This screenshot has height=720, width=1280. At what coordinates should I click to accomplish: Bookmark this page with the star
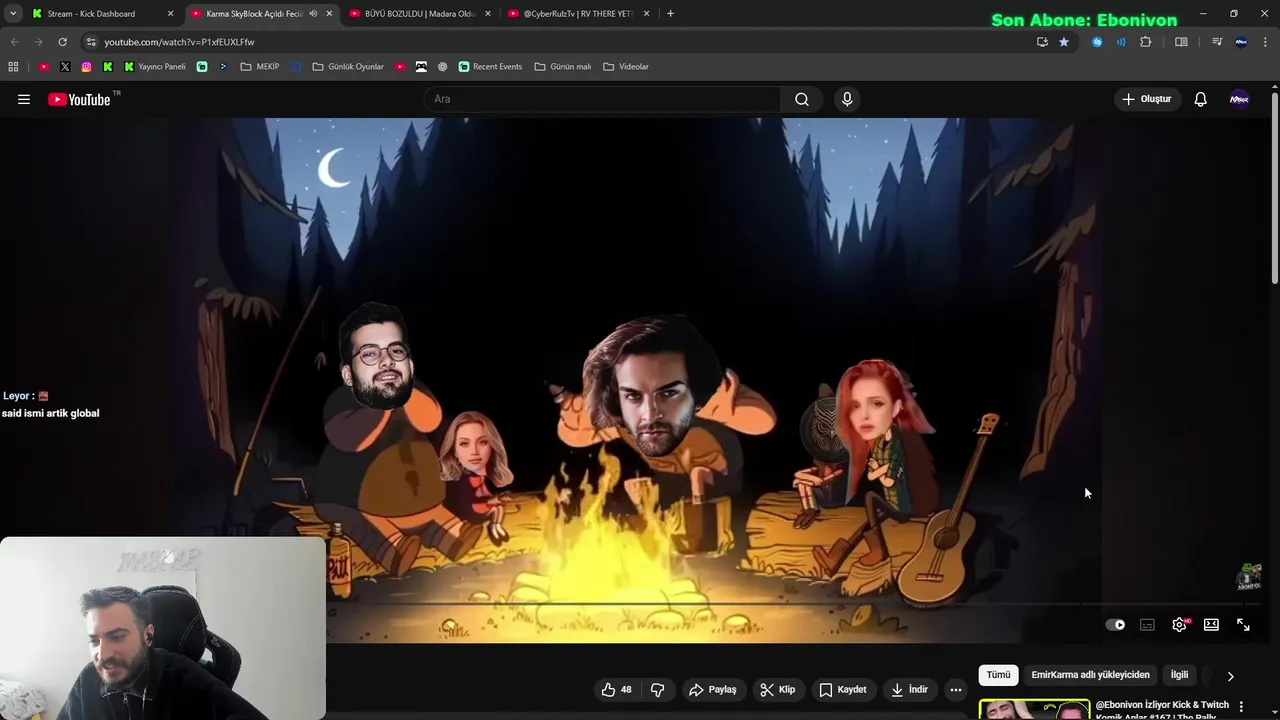(x=1064, y=42)
